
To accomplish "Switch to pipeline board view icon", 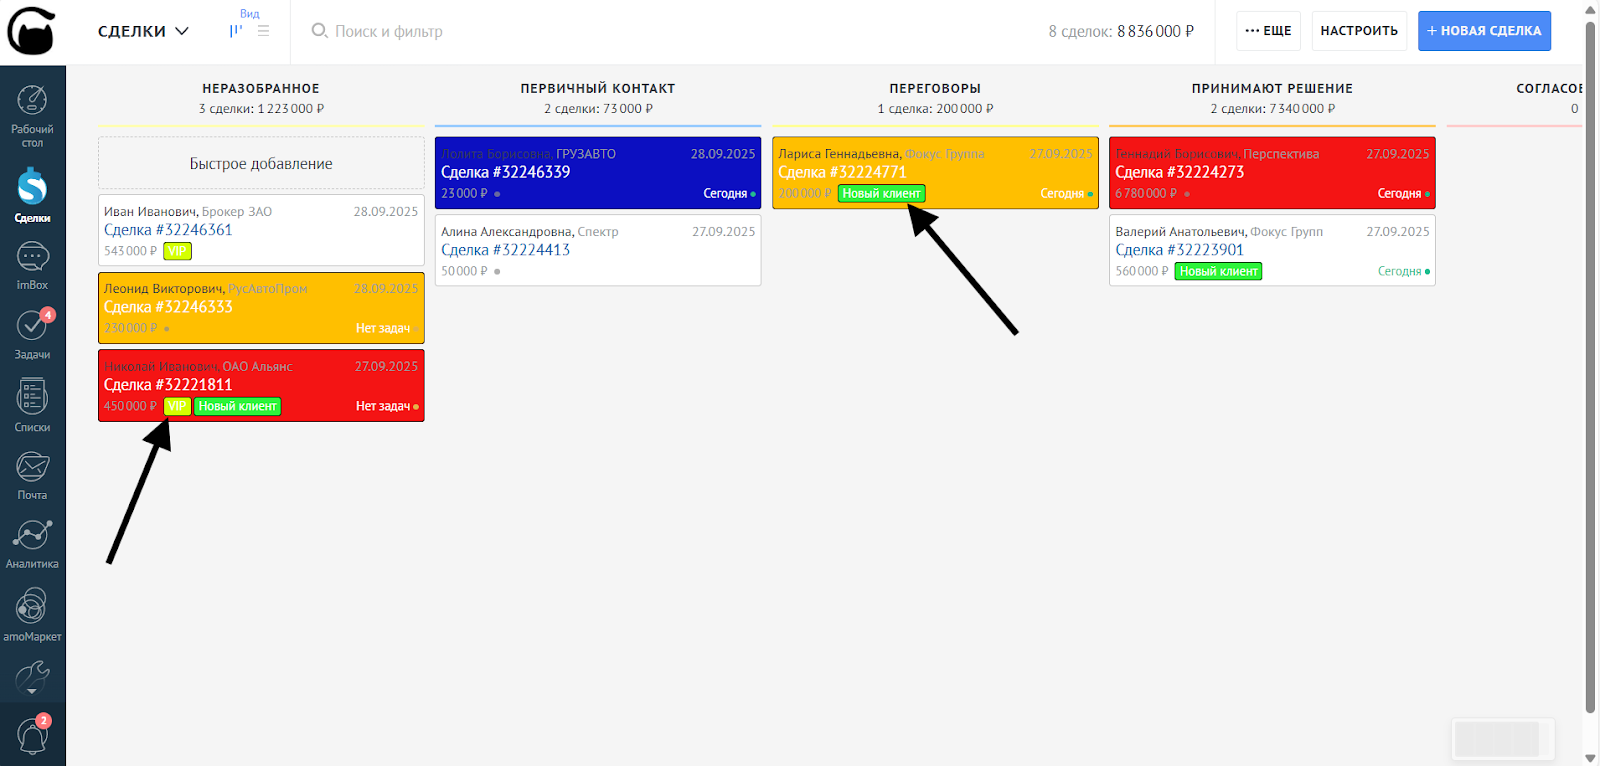I will pos(236,31).
